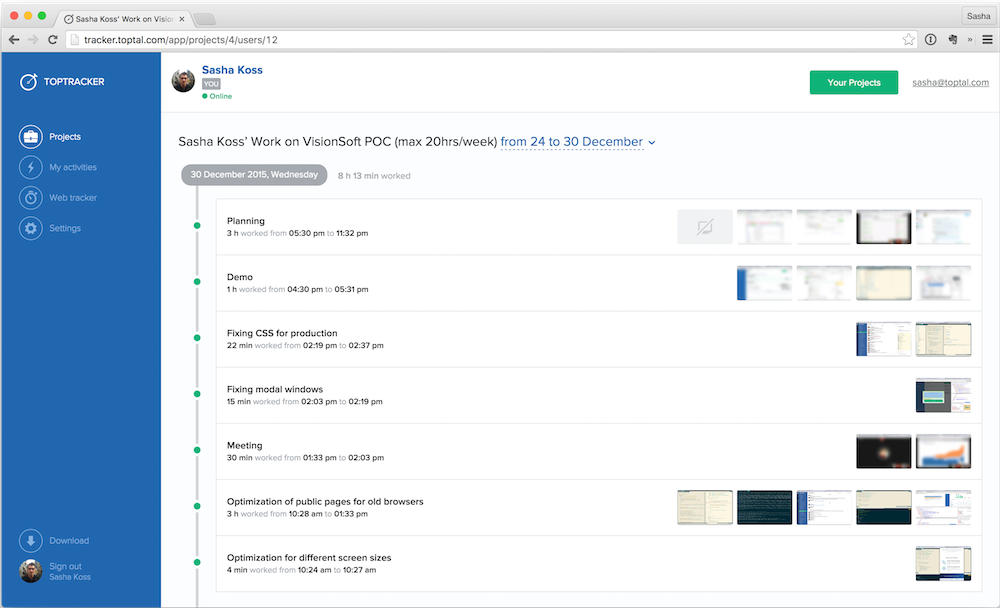
Task: Open last screenshot thumbnail in Demo row
Action: (x=943, y=283)
